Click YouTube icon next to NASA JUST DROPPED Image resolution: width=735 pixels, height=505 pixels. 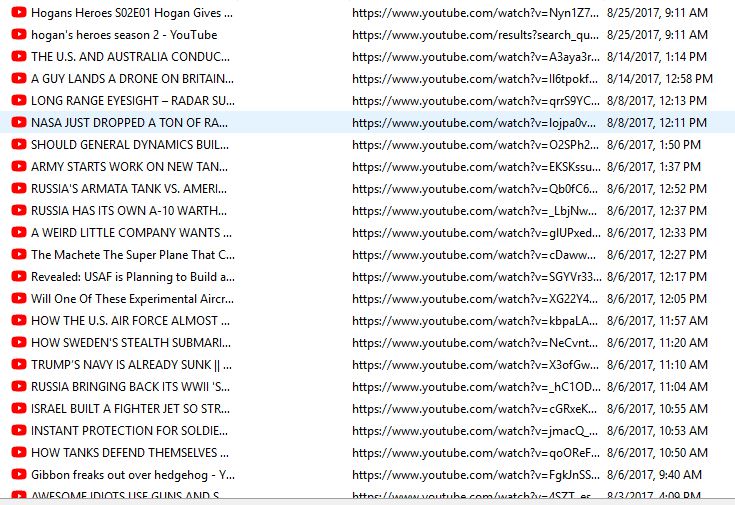(x=19, y=122)
